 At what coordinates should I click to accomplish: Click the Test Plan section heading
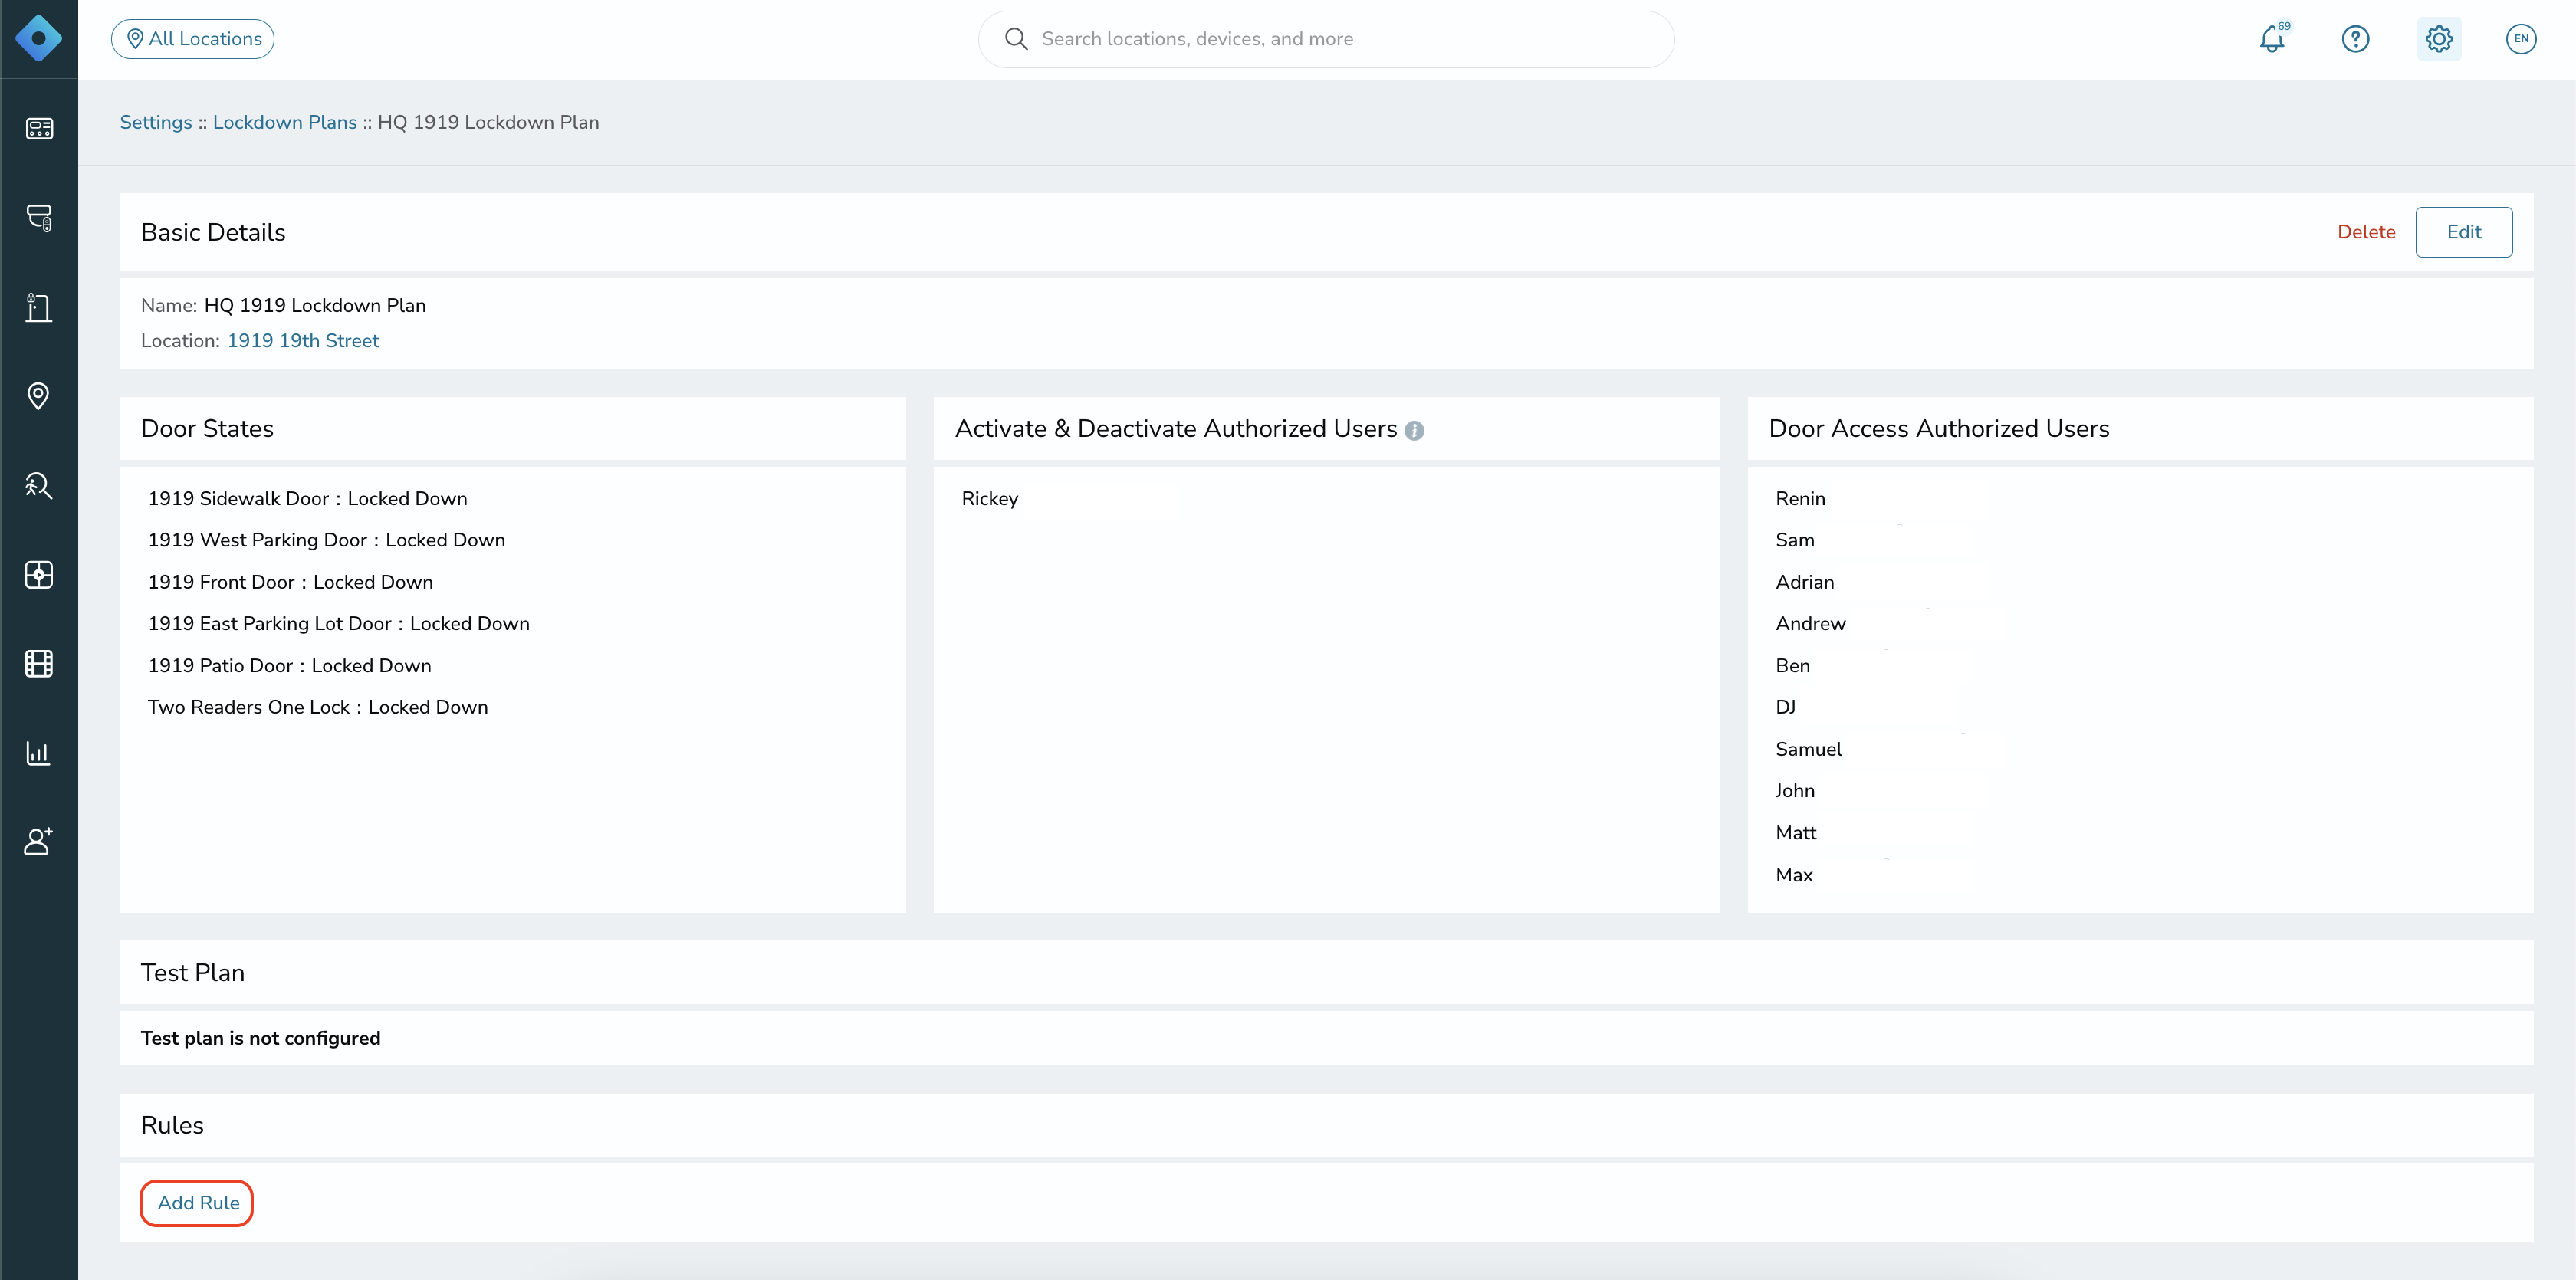click(192, 973)
